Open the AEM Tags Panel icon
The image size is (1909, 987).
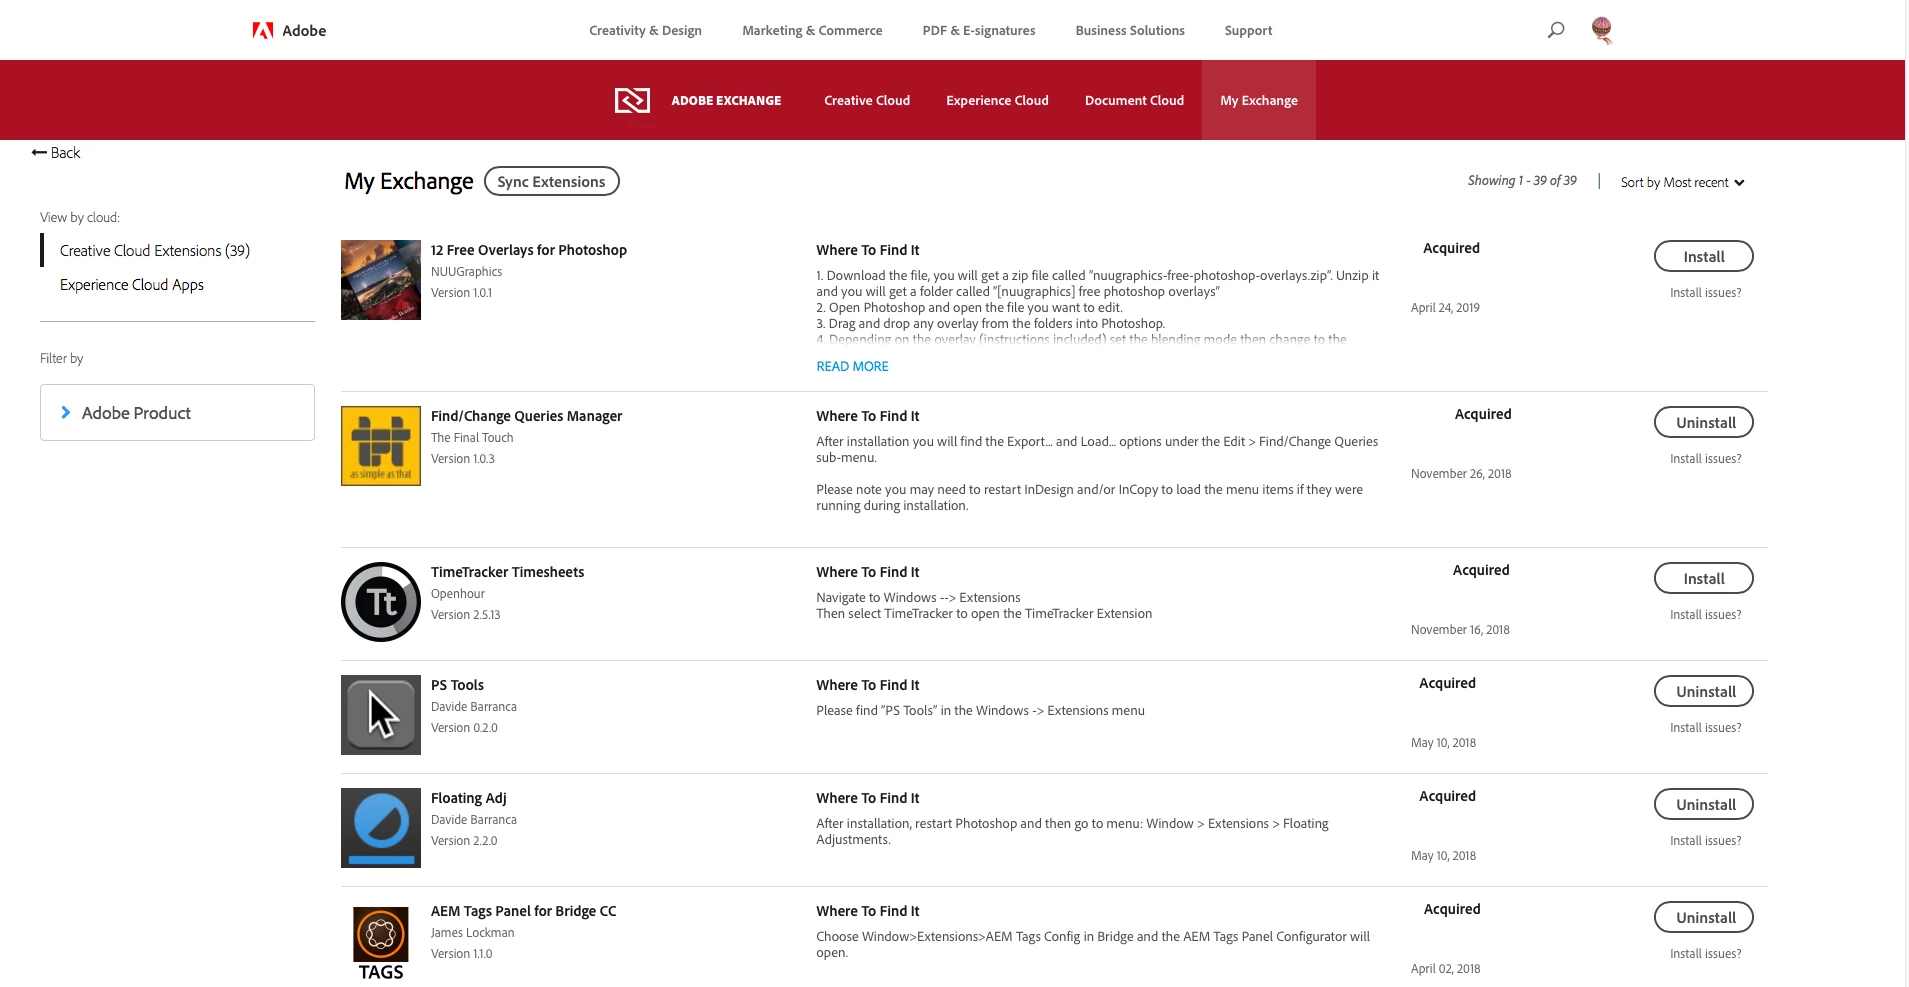coord(381,943)
